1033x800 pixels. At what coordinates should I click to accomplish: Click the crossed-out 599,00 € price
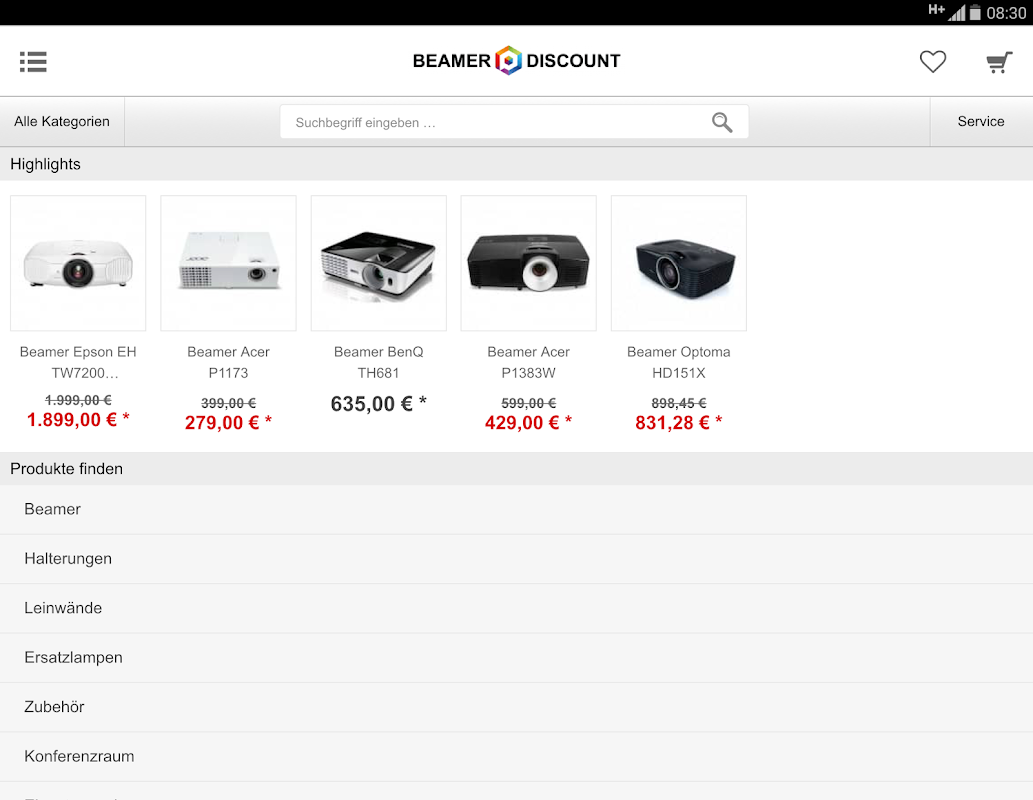pyautogui.click(x=528, y=403)
